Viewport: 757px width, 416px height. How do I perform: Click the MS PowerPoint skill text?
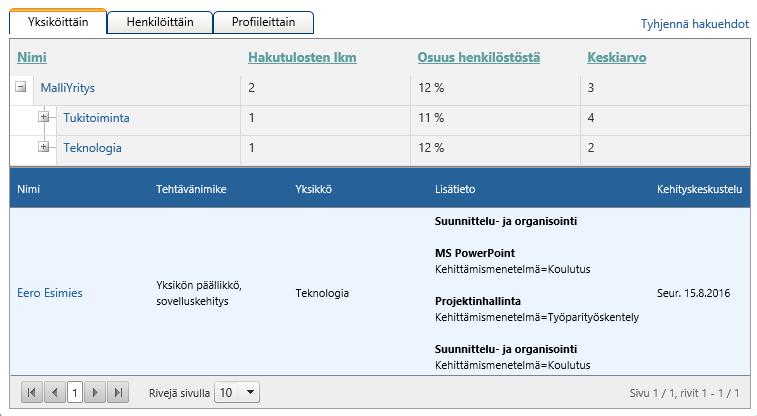475,253
